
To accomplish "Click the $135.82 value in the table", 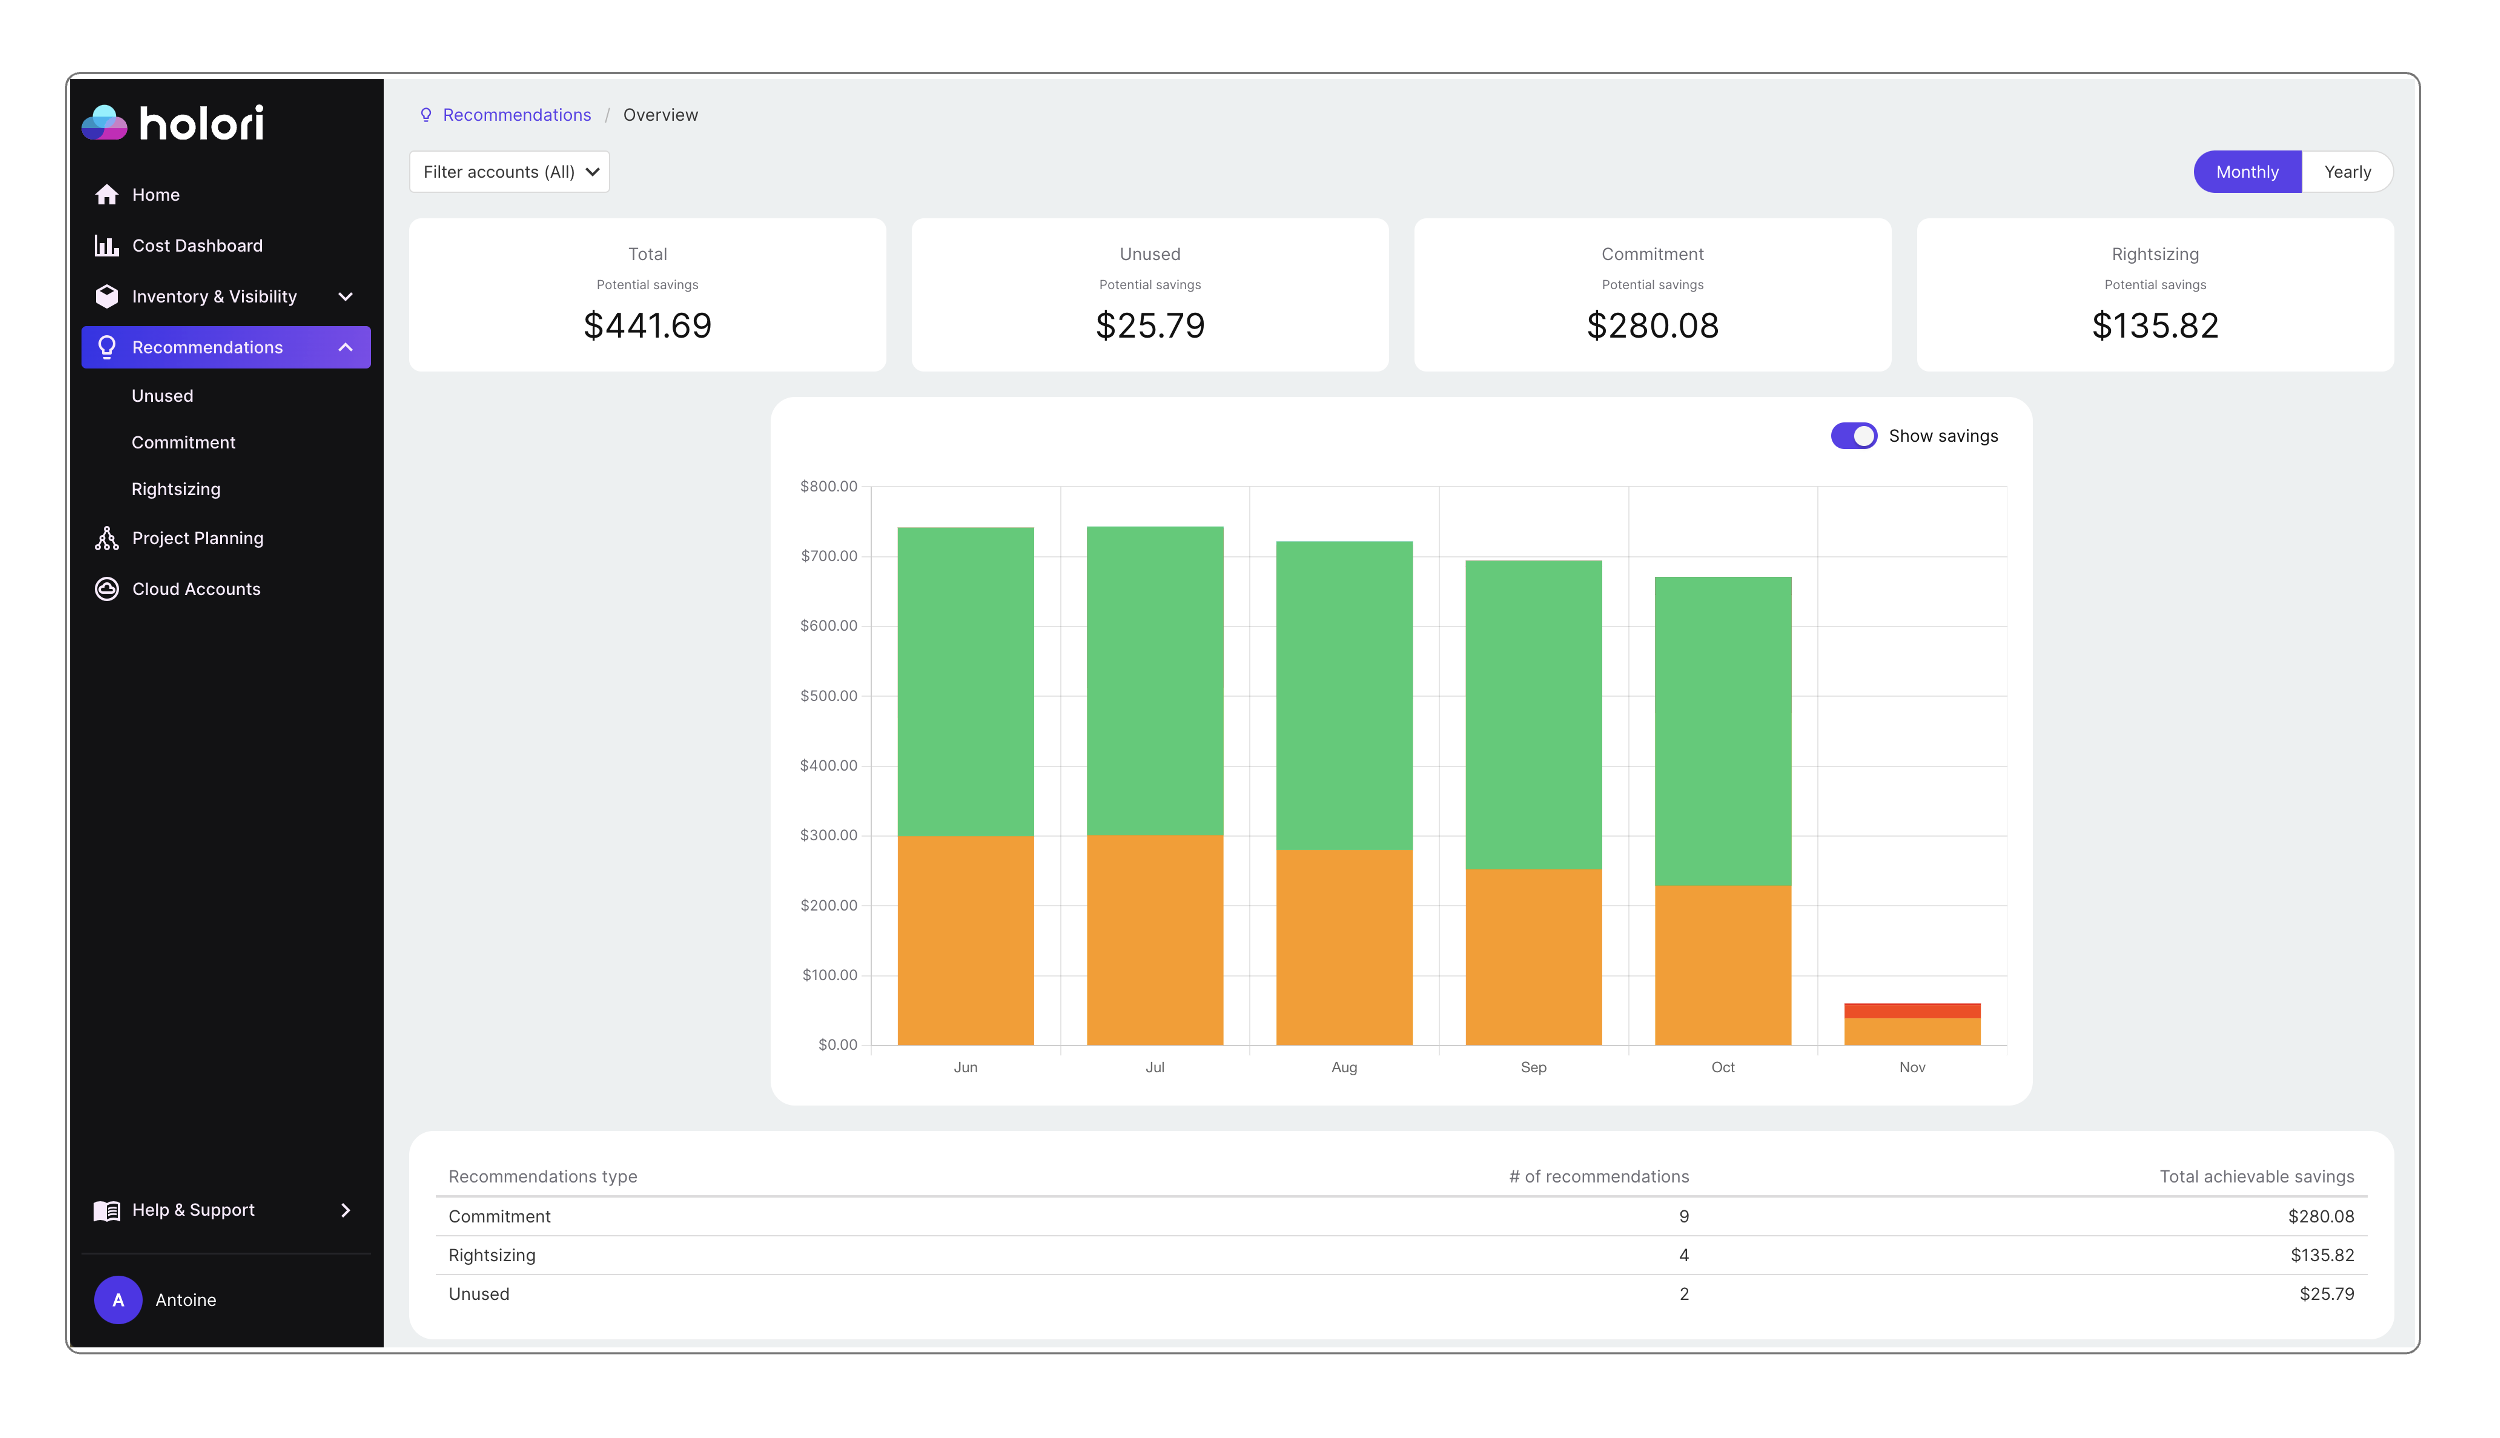I will 2322,1255.
